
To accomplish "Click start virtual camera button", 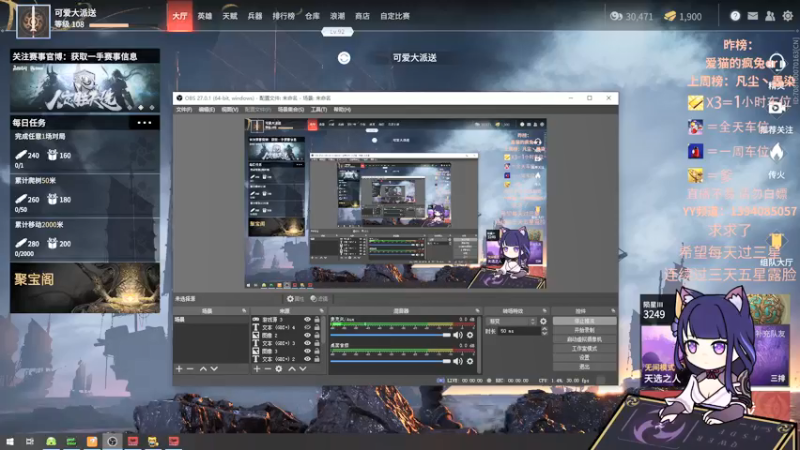I will coord(584,339).
